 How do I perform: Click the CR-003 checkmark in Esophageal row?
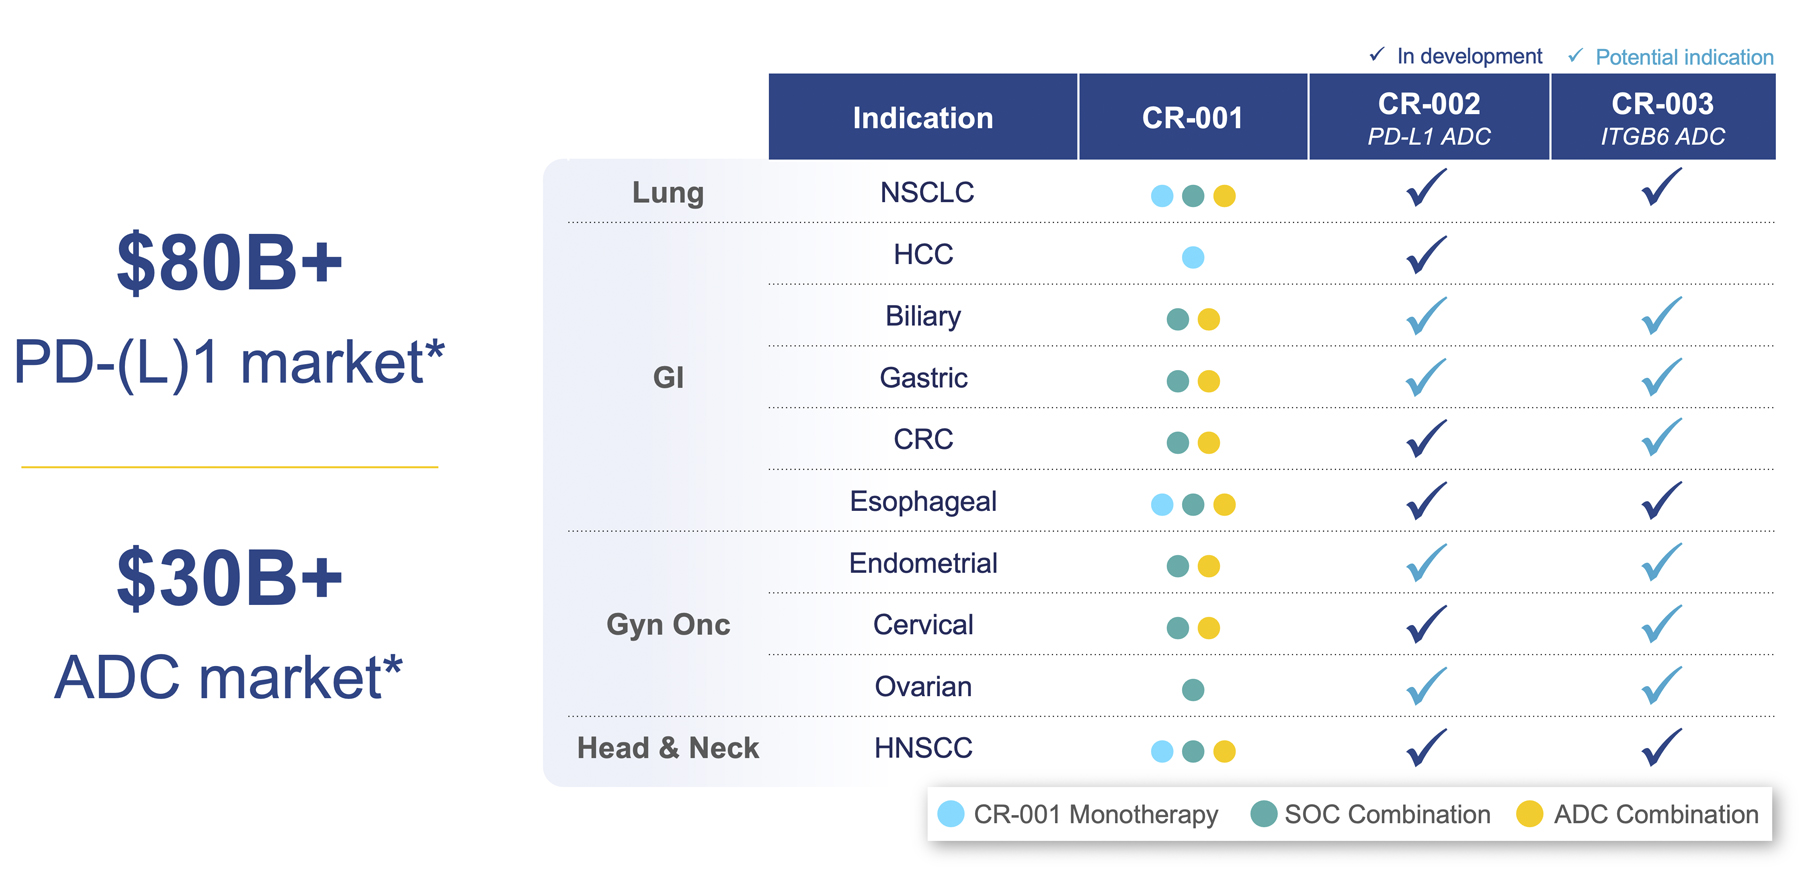point(1661,500)
